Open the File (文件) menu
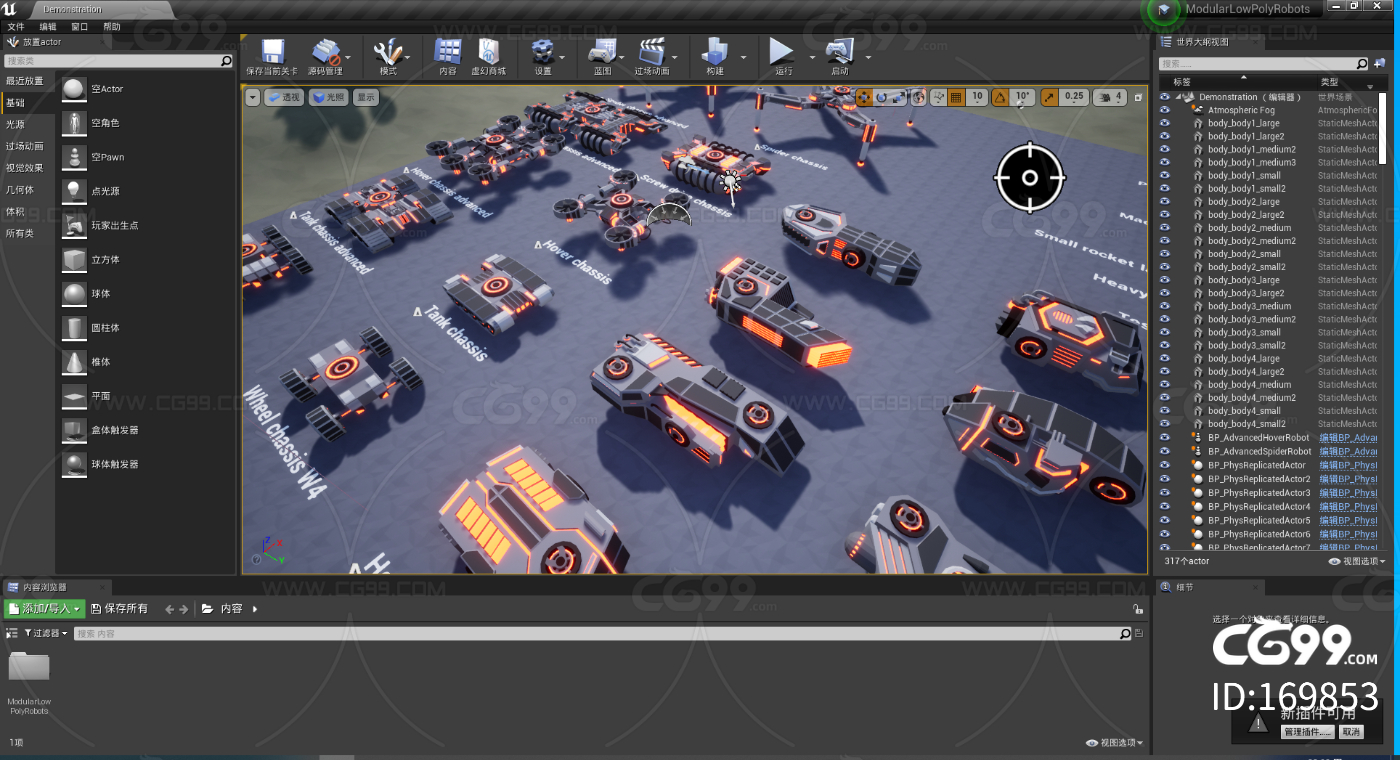Viewport: 1400px width, 760px height. [x=16, y=27]
